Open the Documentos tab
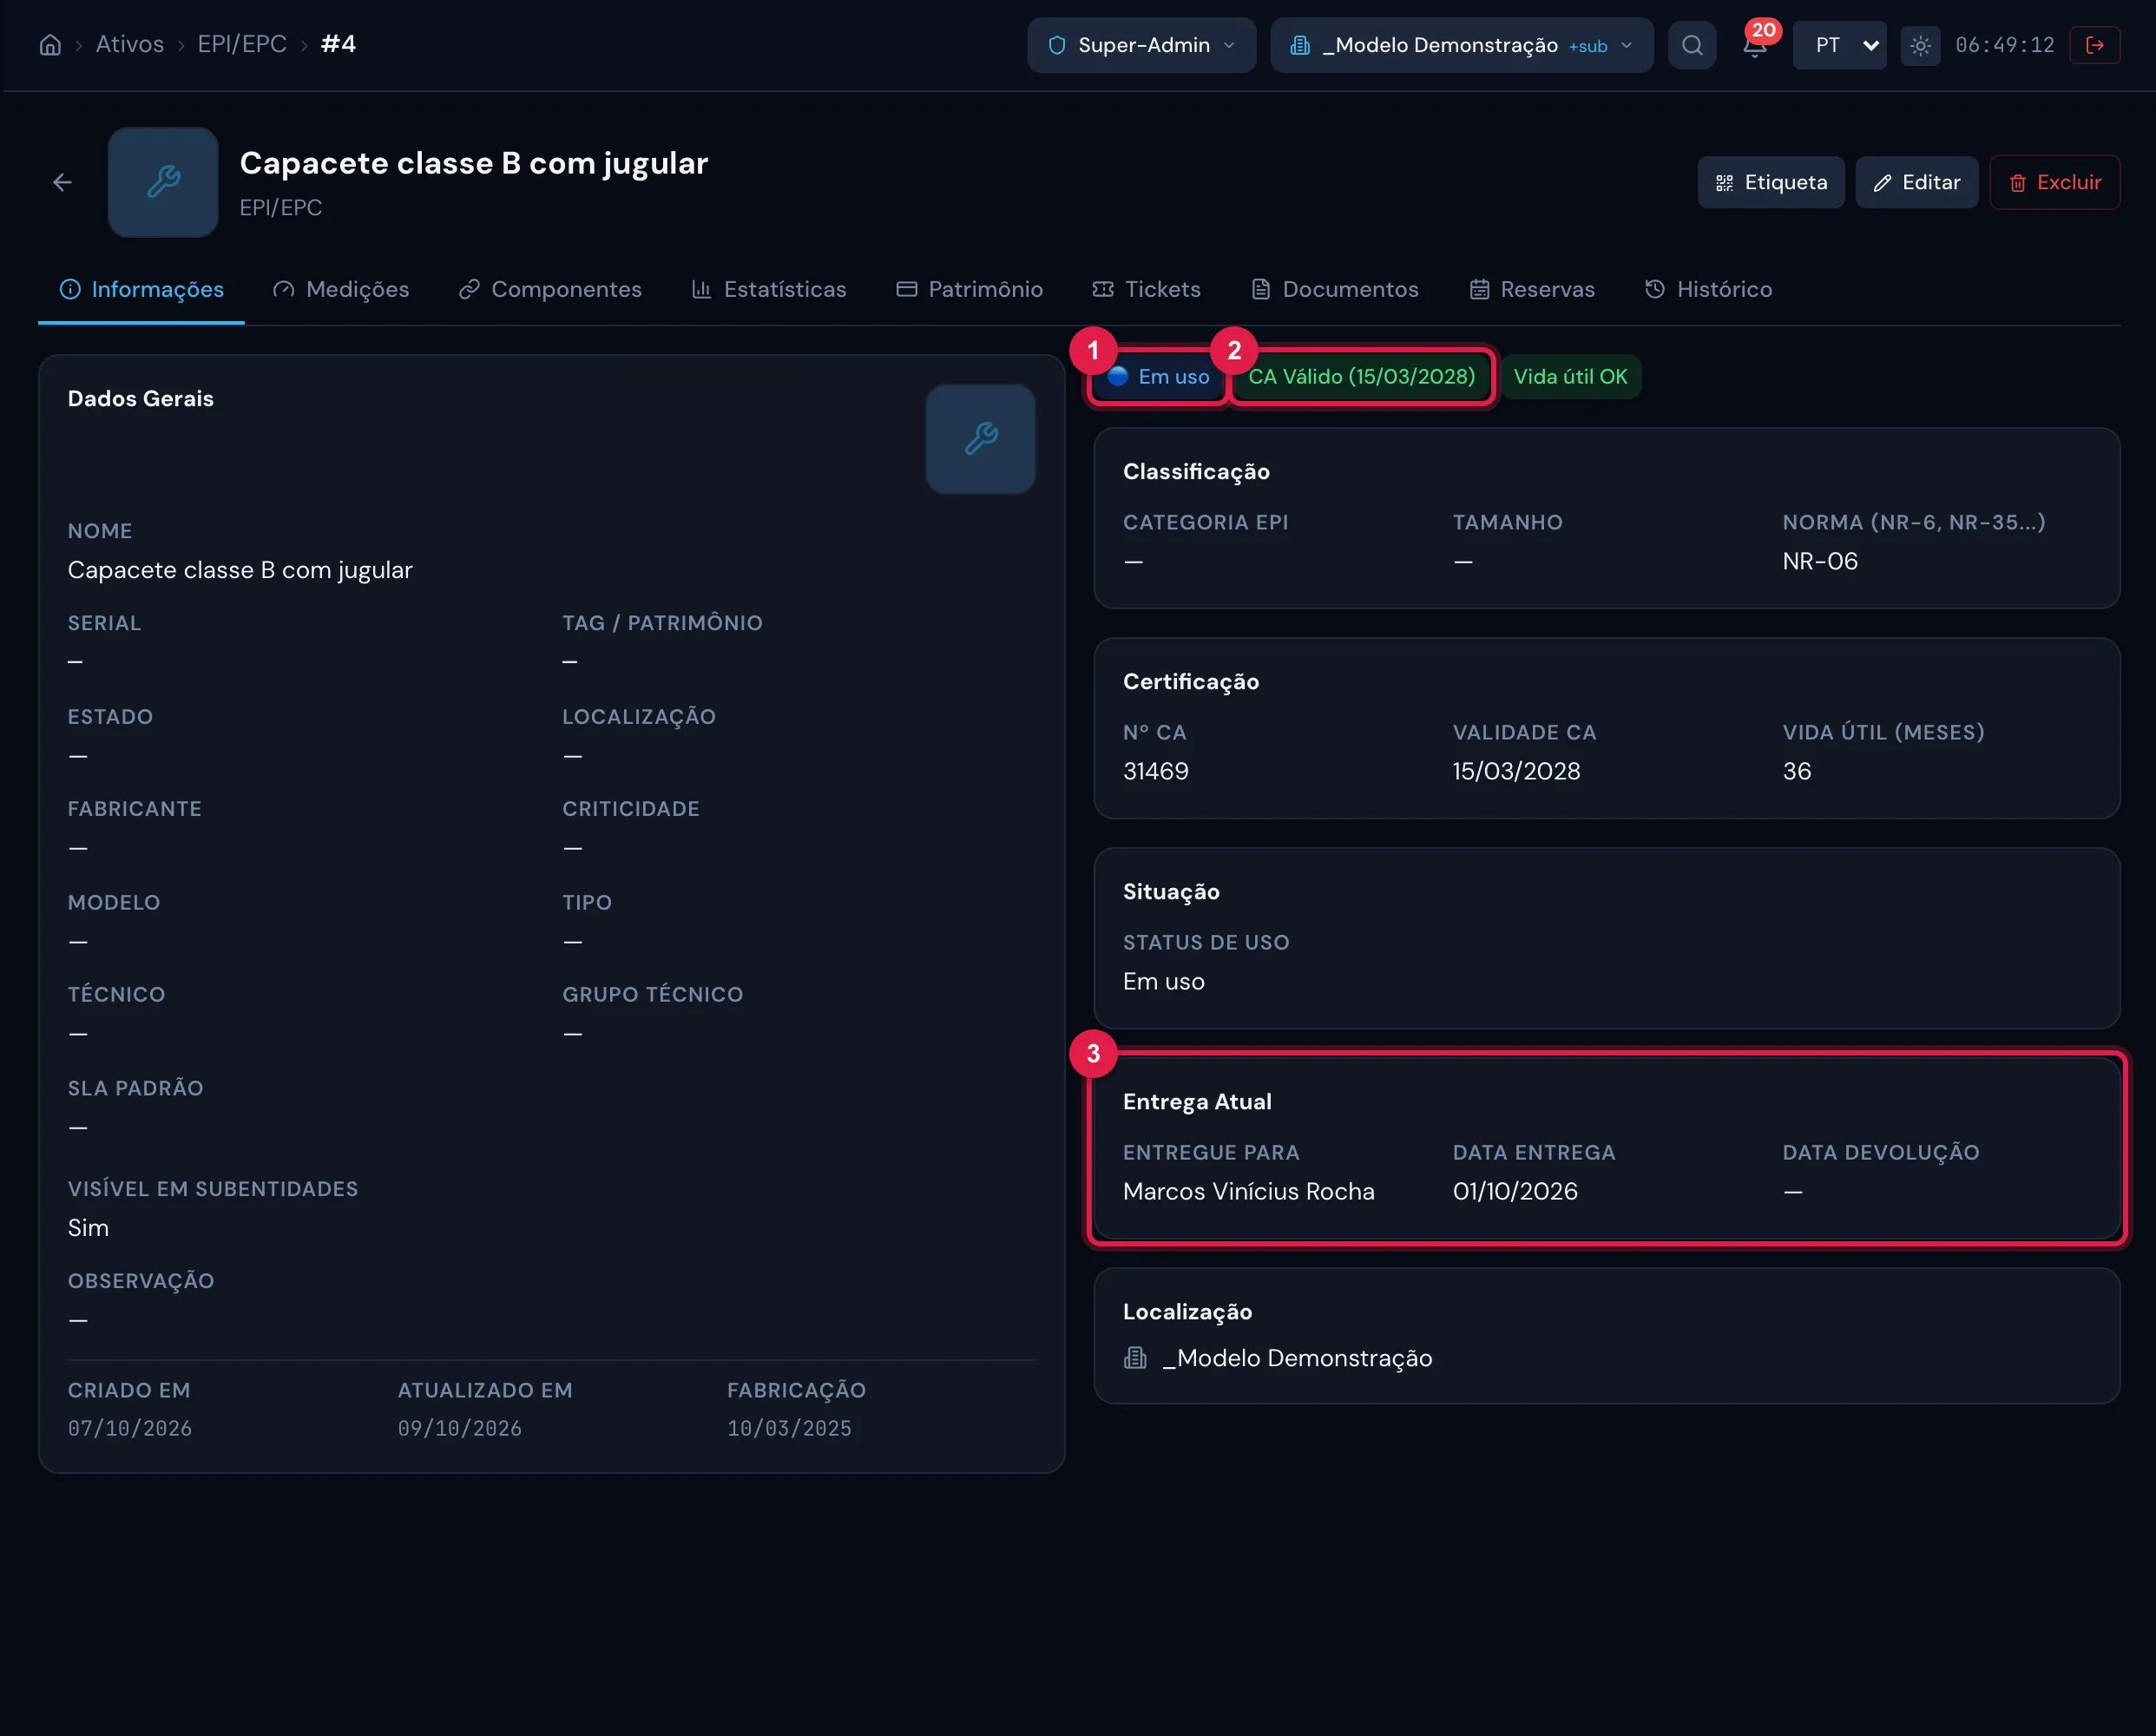Screen dimensions: 2156x1736 tap(1334, 289)
